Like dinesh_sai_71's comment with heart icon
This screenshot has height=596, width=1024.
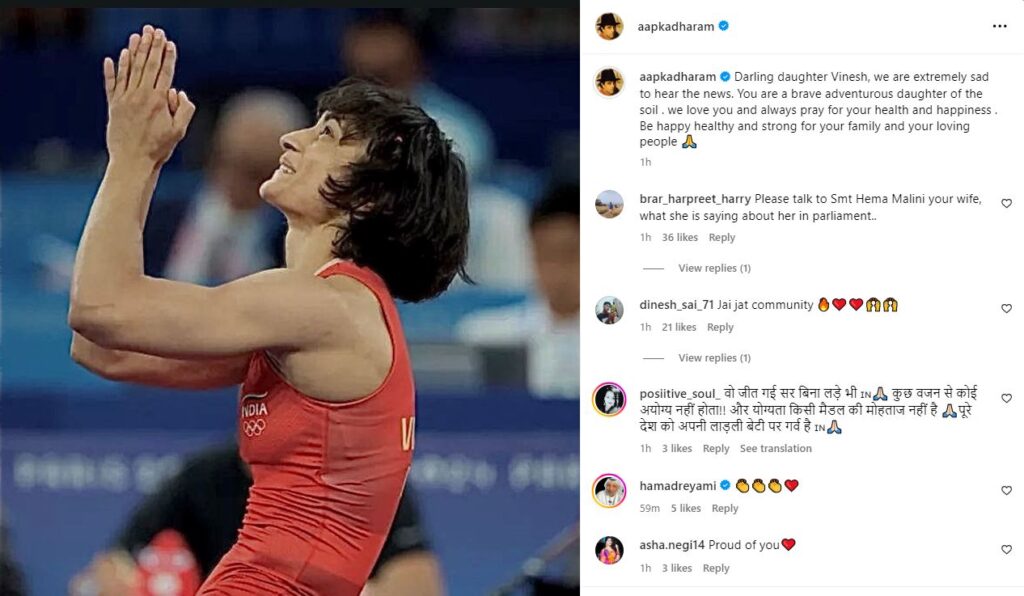[x=1006, y=308]
